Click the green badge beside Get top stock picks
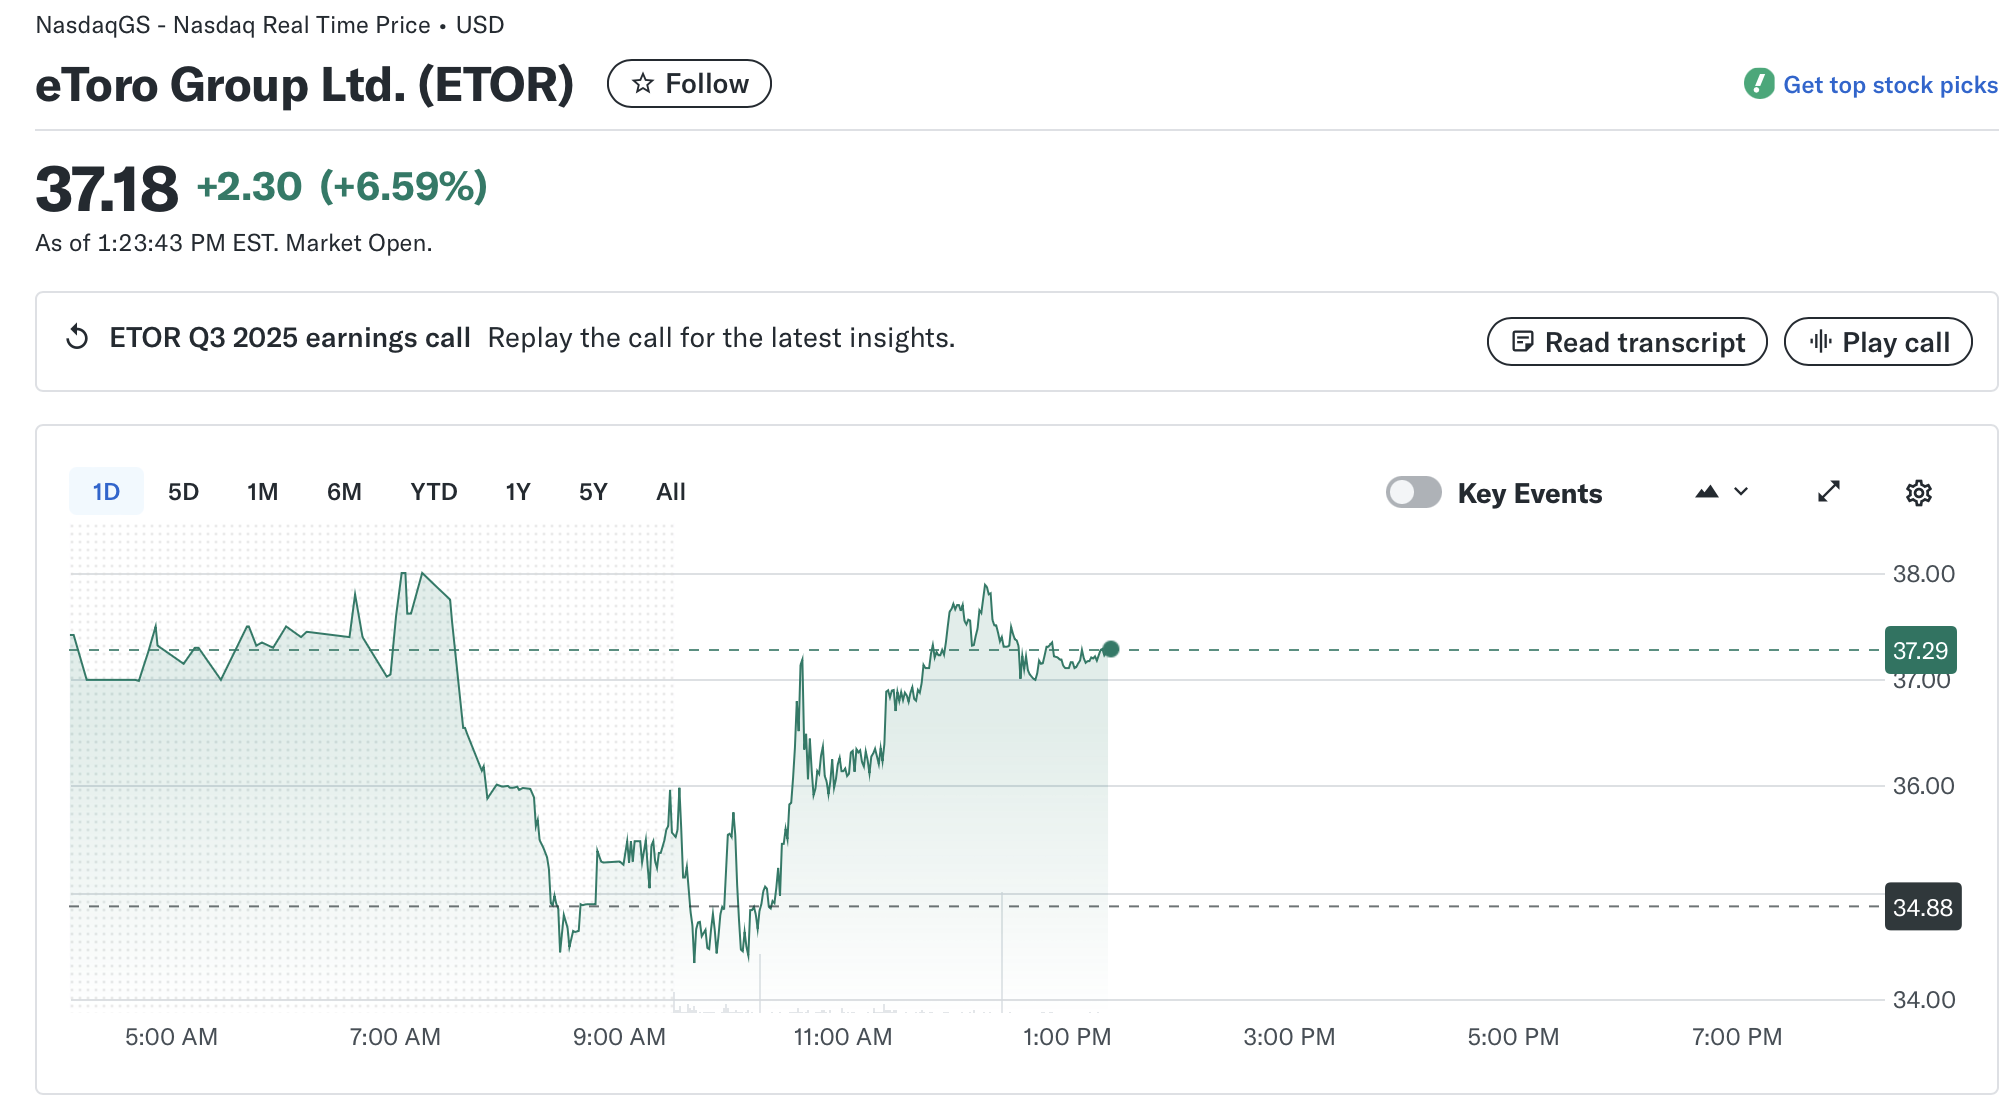Image resolution: width=2012 pixels, height=1105 pixels. [x=1760, y=84]
